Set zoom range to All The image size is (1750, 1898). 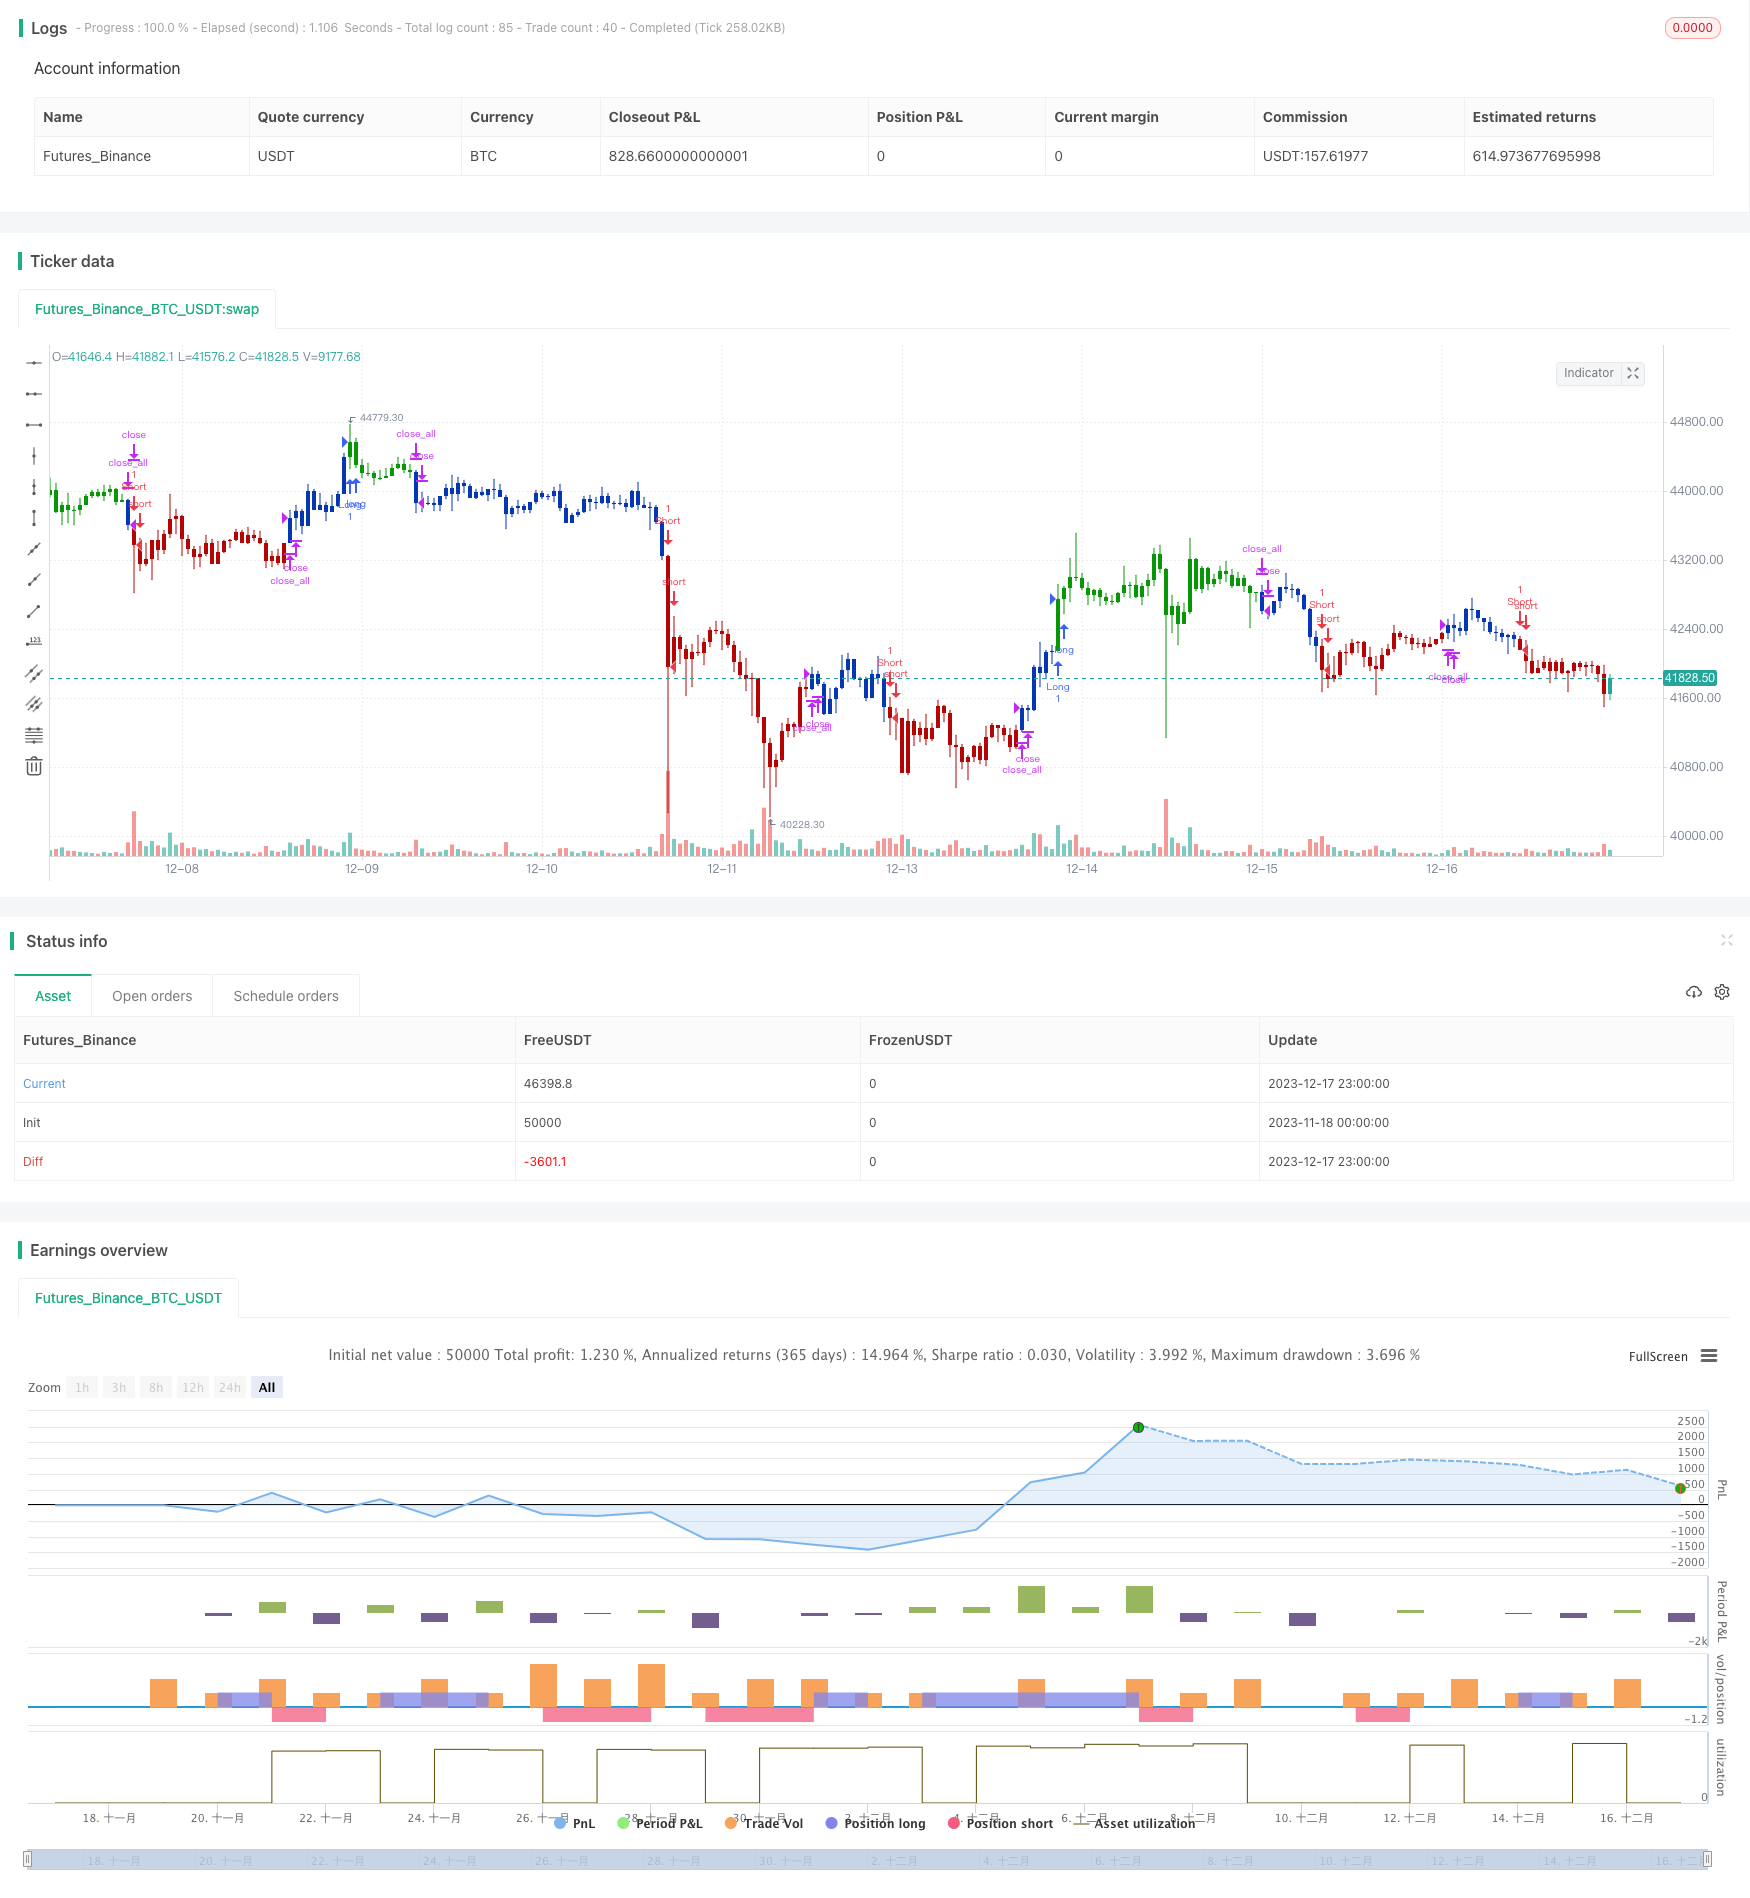(x=267, y=1387)
